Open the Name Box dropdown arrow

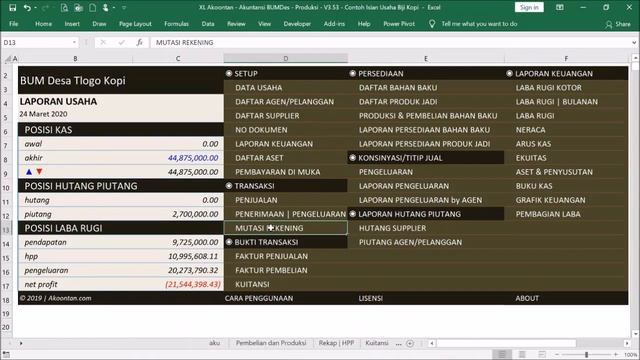74,42
